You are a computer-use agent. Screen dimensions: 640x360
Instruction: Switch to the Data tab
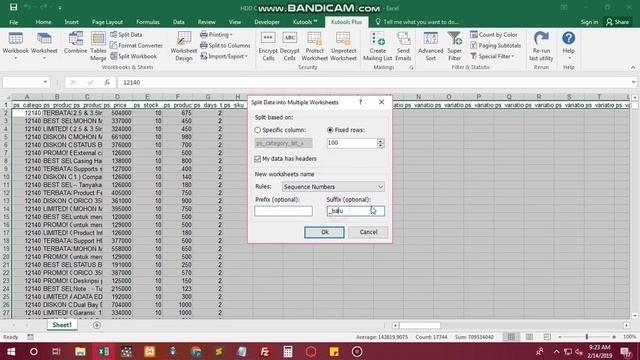[178, 22]
